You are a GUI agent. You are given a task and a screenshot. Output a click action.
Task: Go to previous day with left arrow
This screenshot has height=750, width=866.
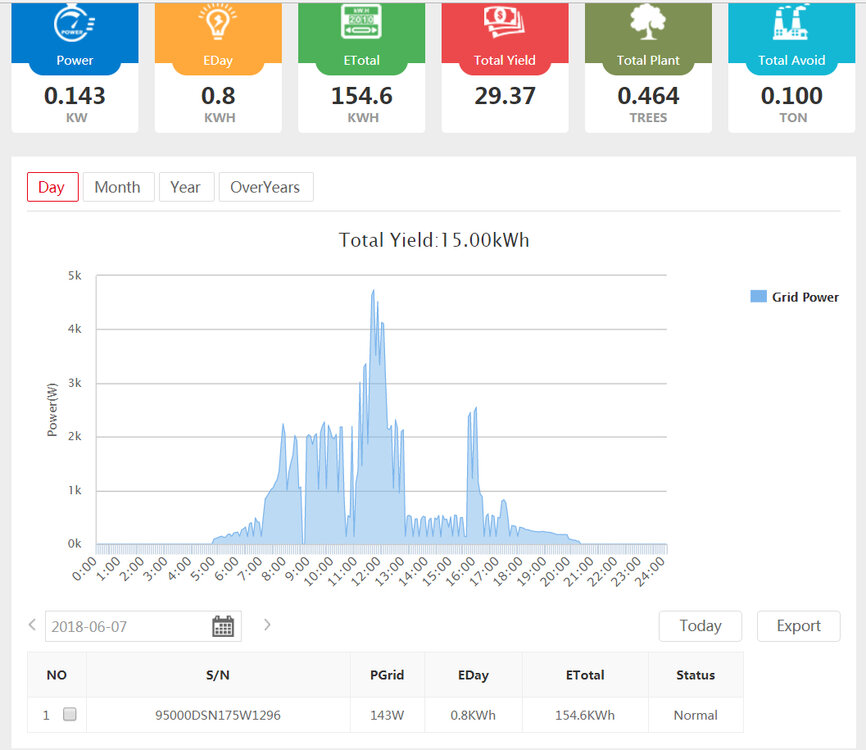click(32, 625)
